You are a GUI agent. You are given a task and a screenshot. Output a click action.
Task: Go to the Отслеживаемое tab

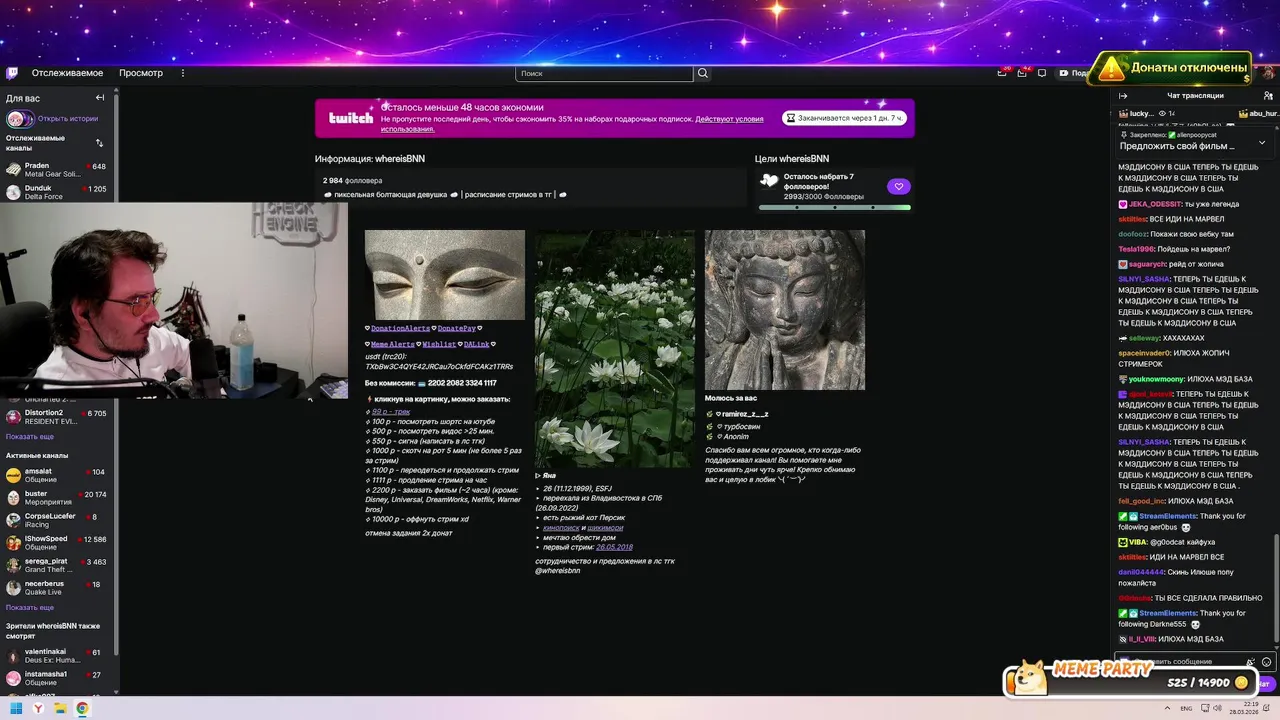(x=67, y=73)
